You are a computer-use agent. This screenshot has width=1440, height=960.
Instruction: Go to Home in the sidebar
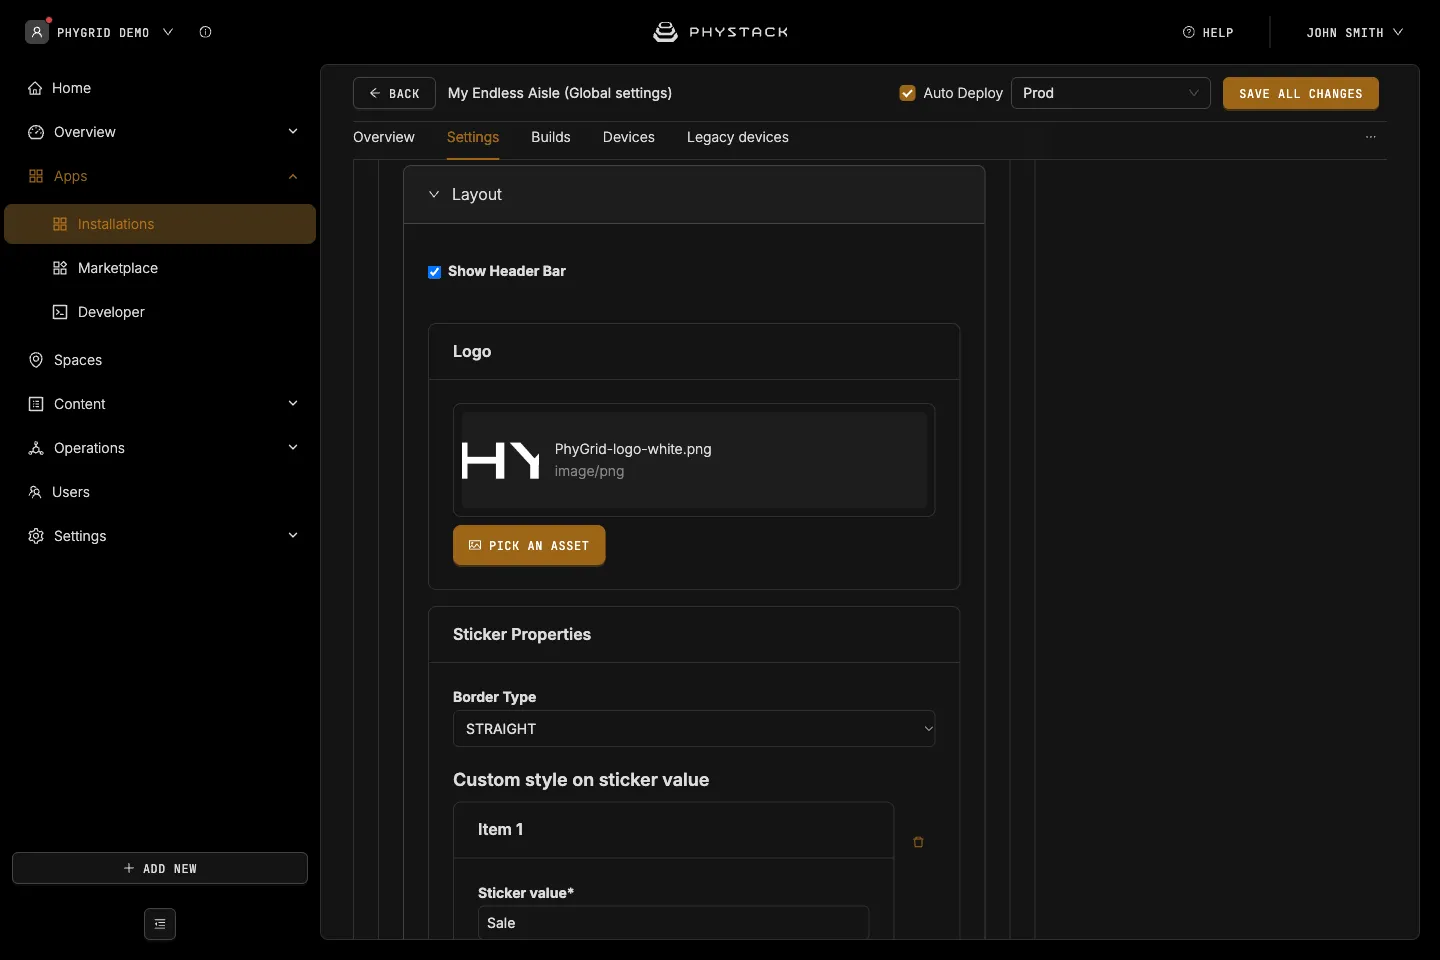(160, 88)
